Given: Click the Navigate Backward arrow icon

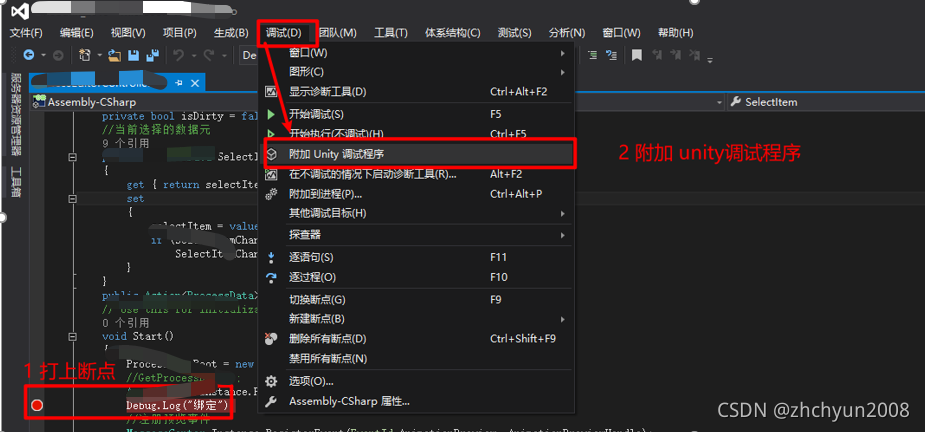Looking at the screenshot, I should tap(28, 55).
